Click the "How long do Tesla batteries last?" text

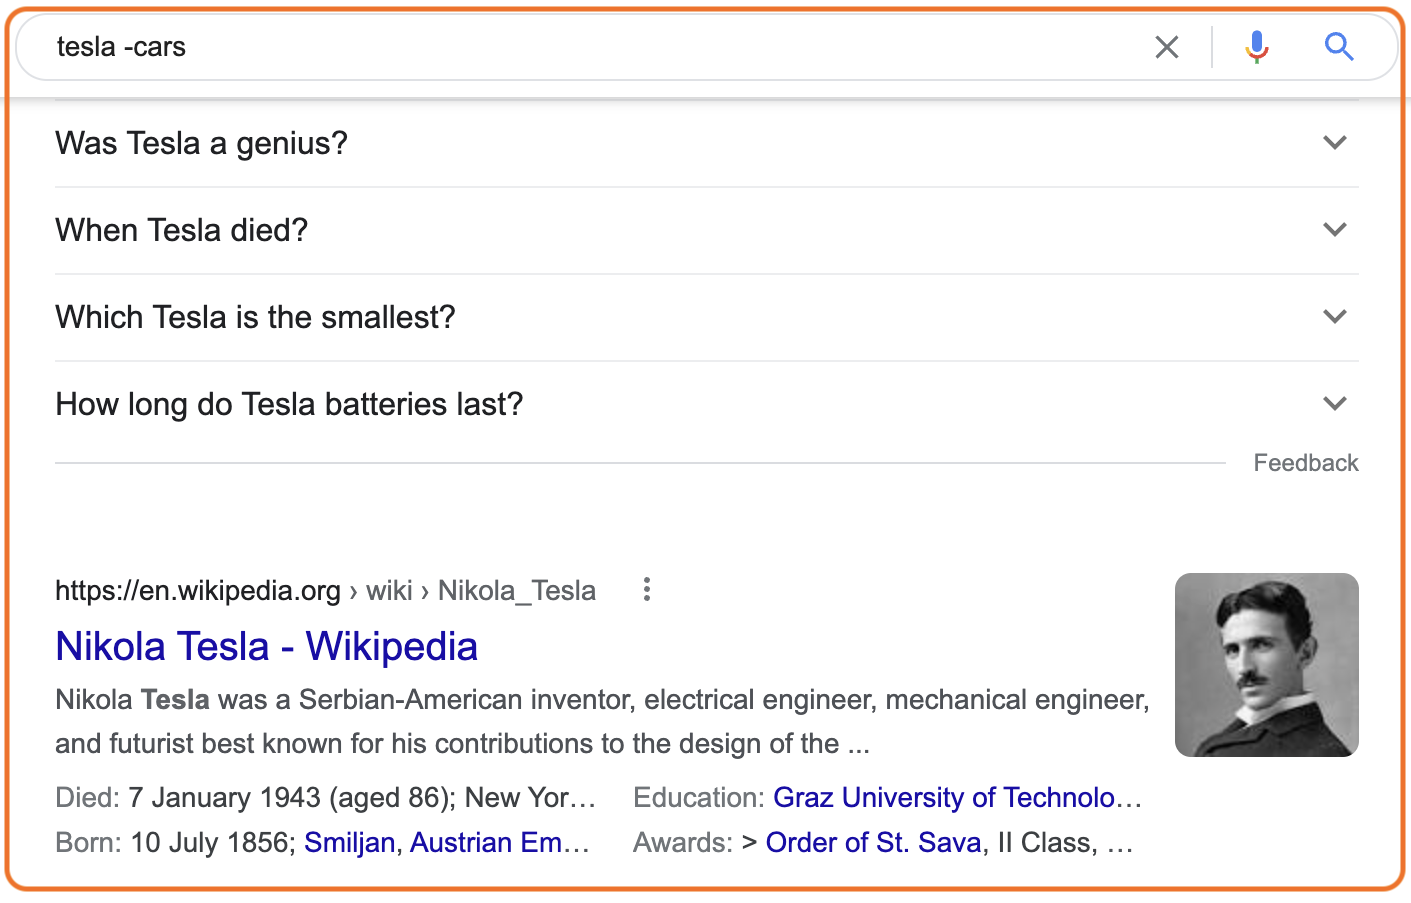point(289,405)
